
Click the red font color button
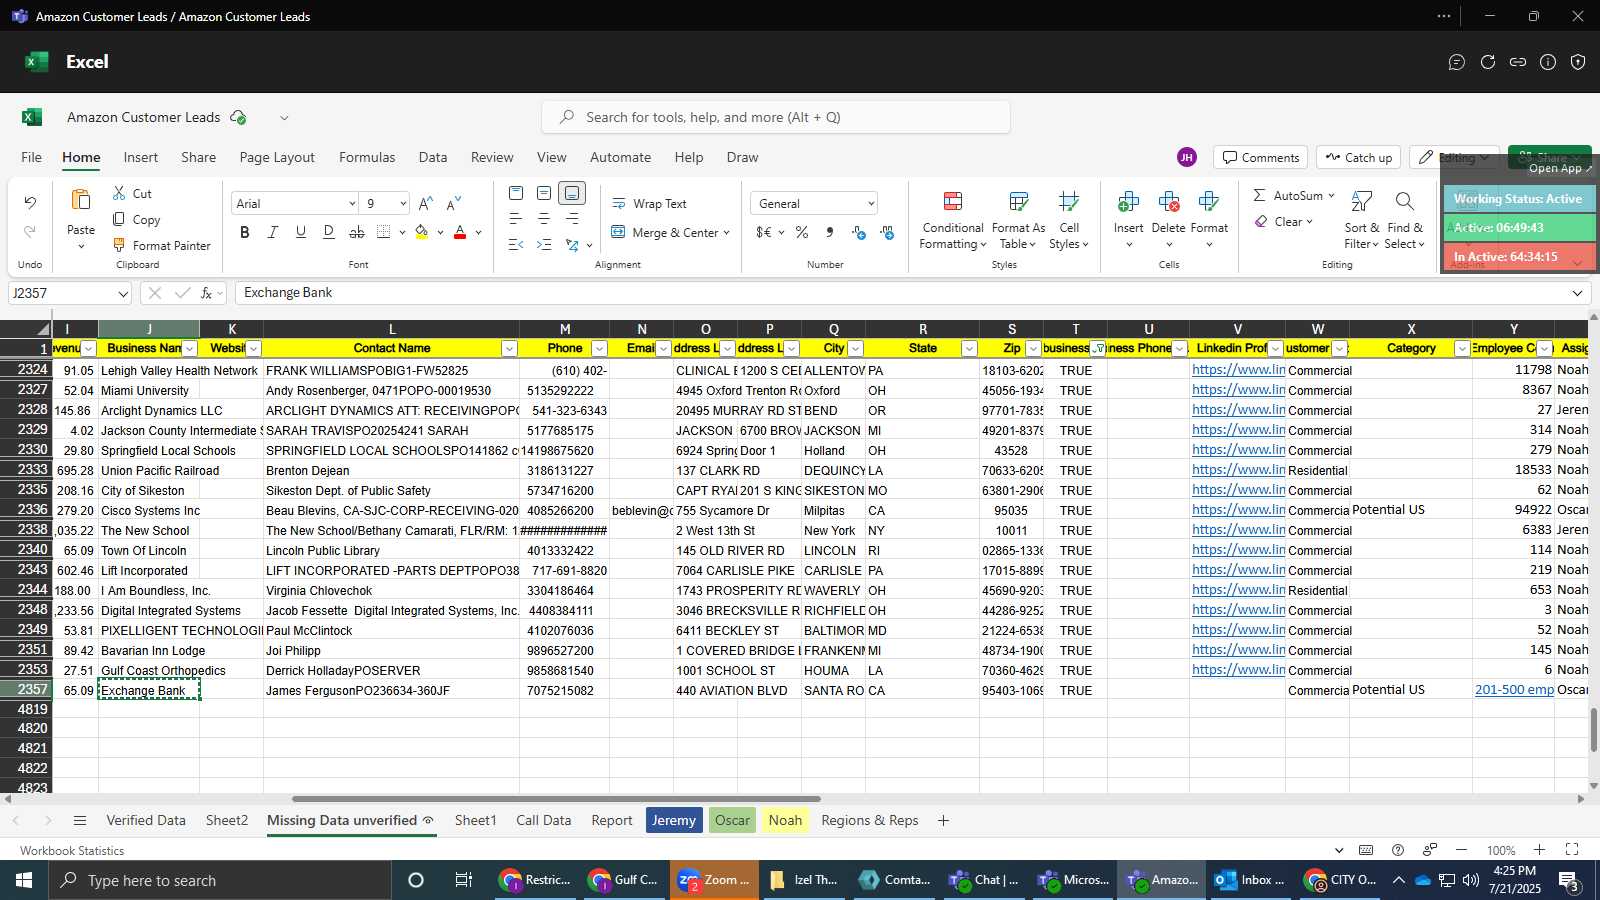click(460, 232)
